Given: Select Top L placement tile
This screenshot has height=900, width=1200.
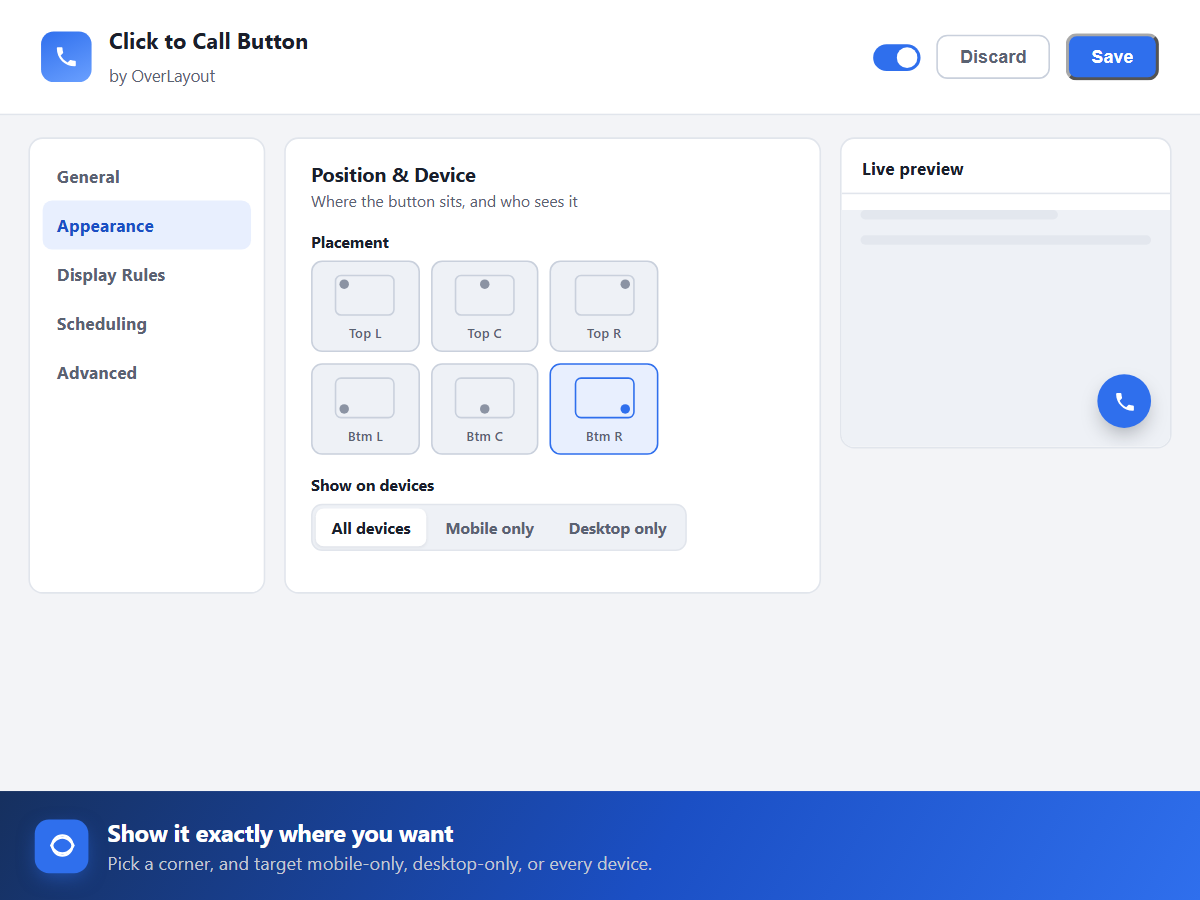Looking at the screenshot, I should click(365, 306).
